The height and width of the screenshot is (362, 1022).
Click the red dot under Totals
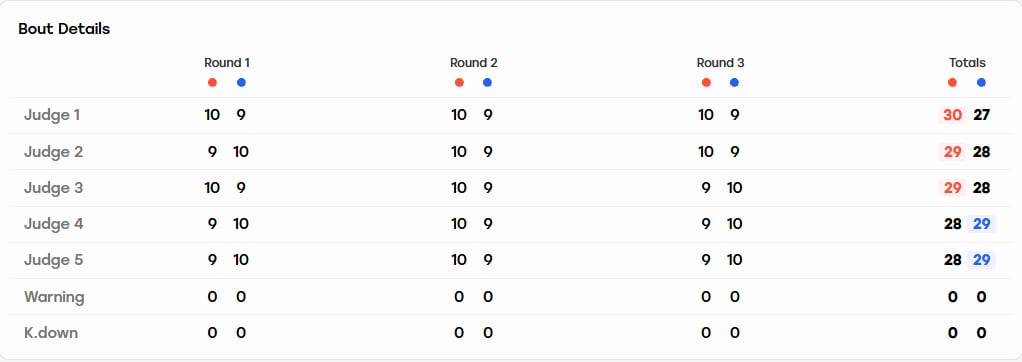tap(952, 83)
